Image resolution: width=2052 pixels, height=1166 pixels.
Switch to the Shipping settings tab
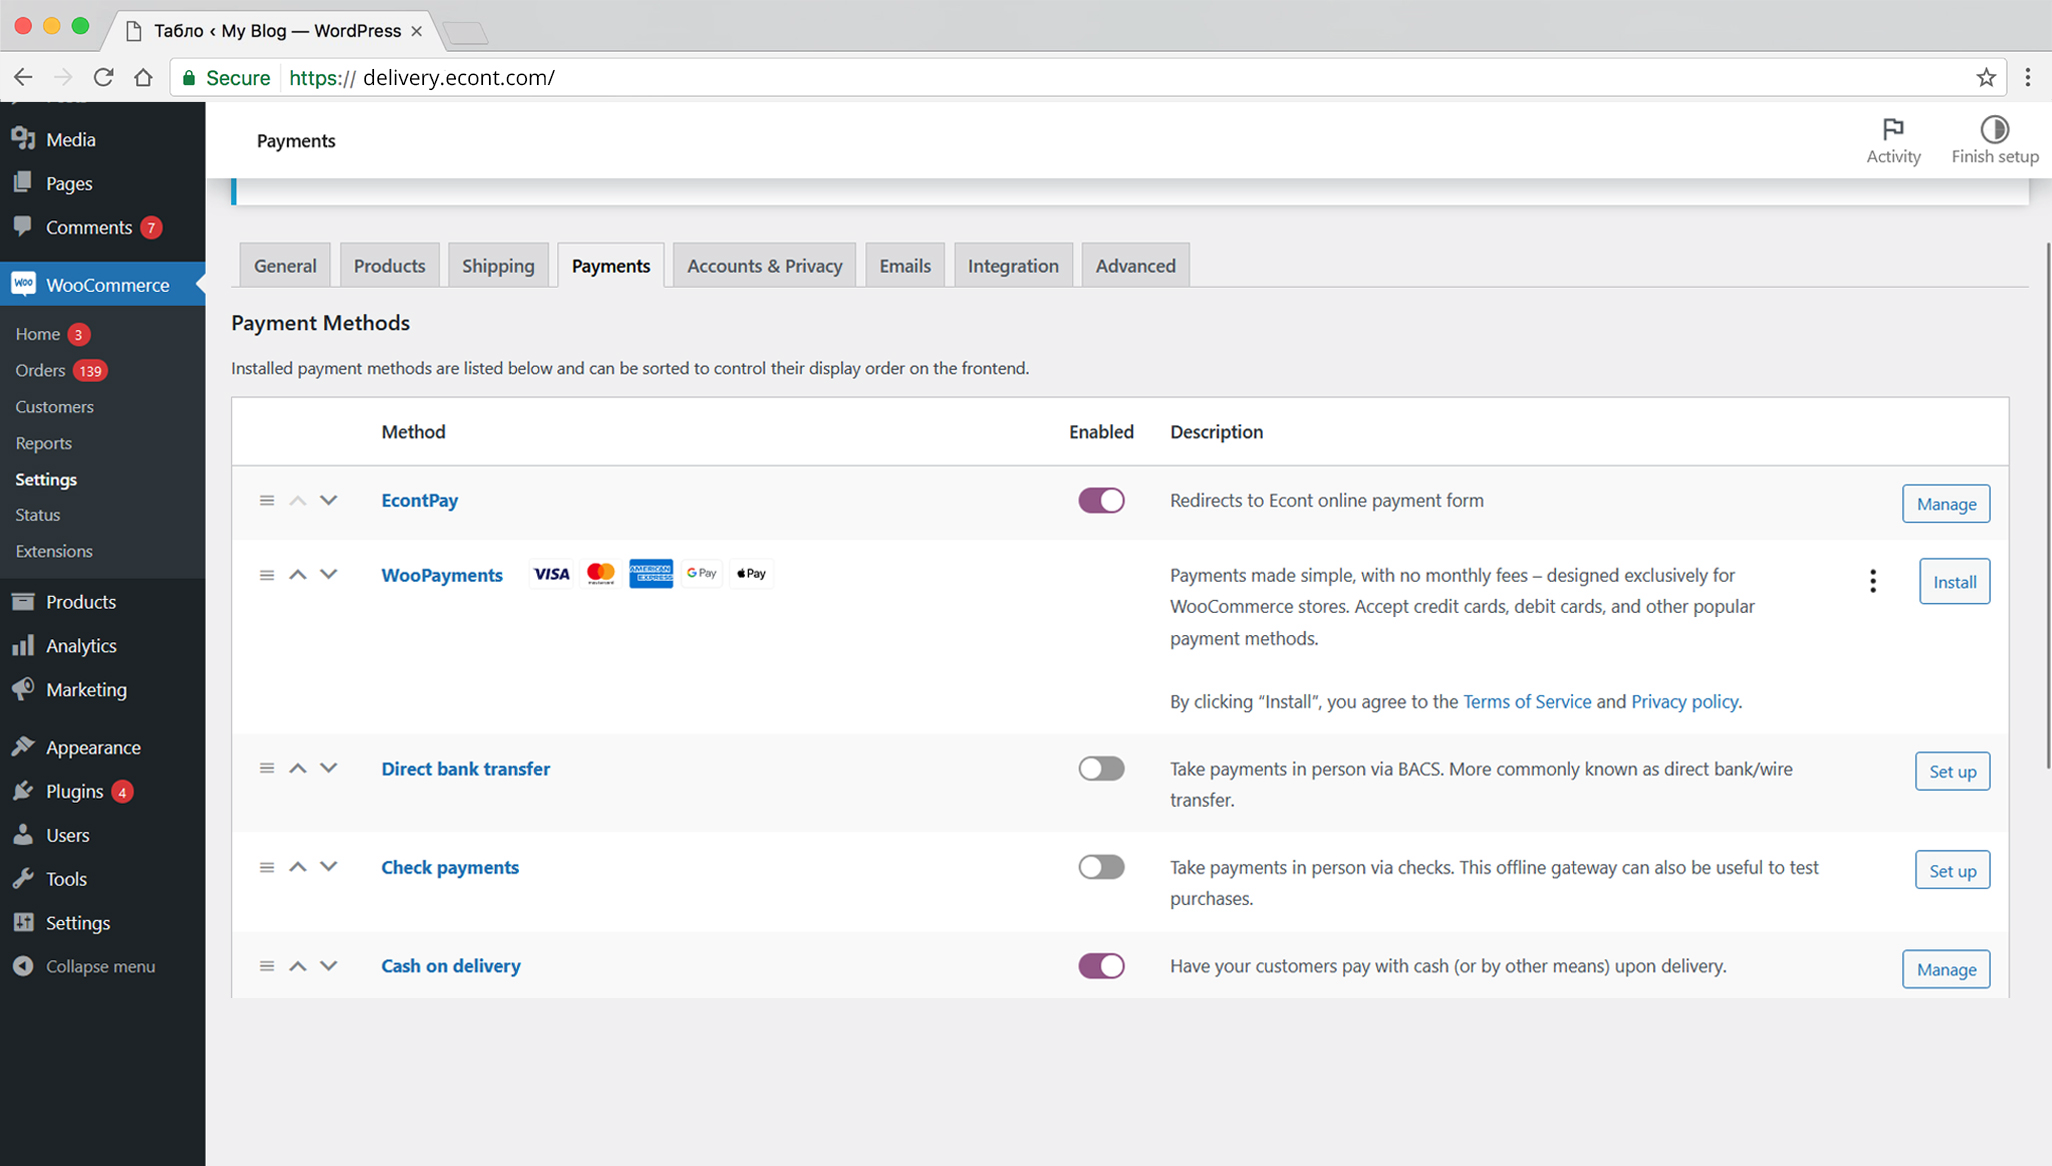[498, 265]
